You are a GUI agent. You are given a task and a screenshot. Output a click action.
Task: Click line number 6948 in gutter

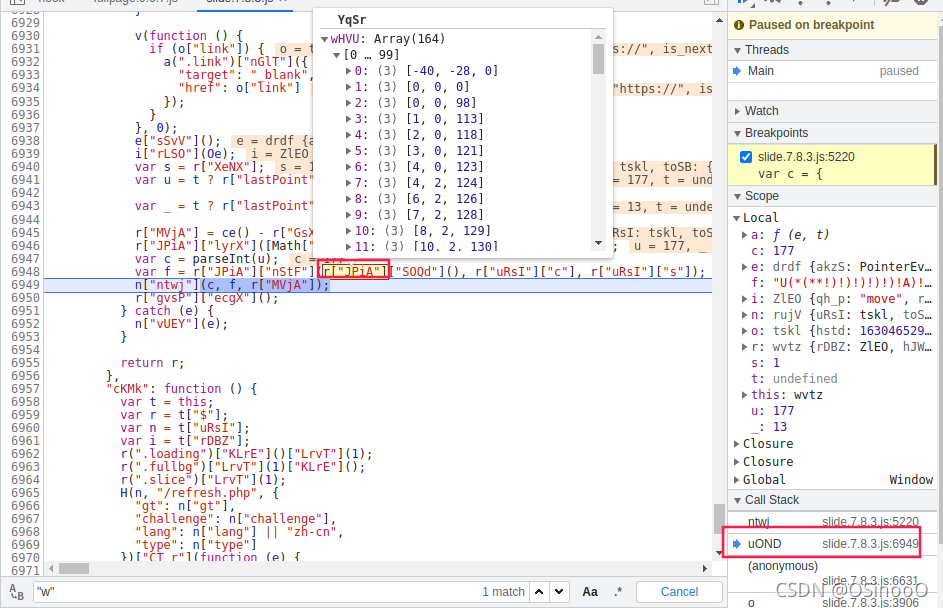[x=25, y=272]
